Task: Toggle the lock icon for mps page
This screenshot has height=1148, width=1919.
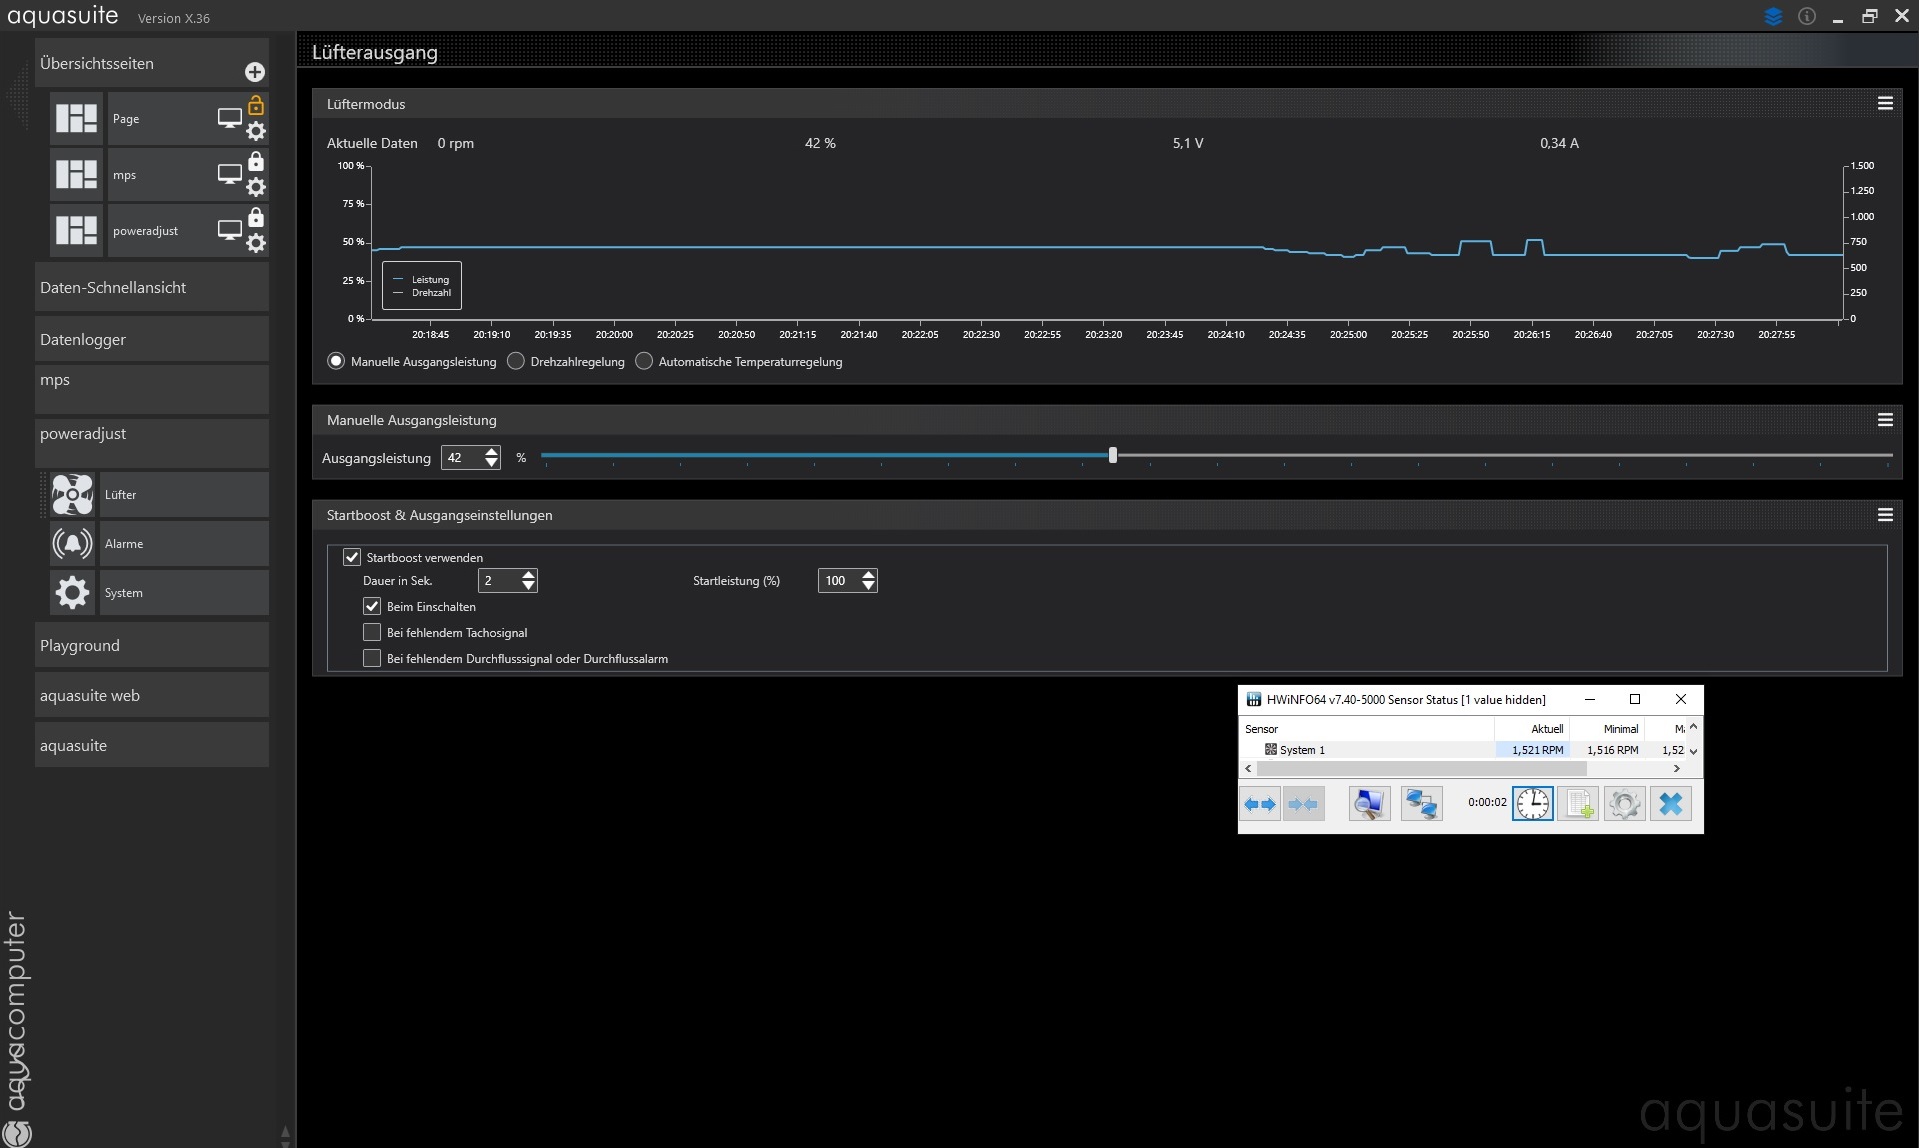Action: [x=256, y=161]
